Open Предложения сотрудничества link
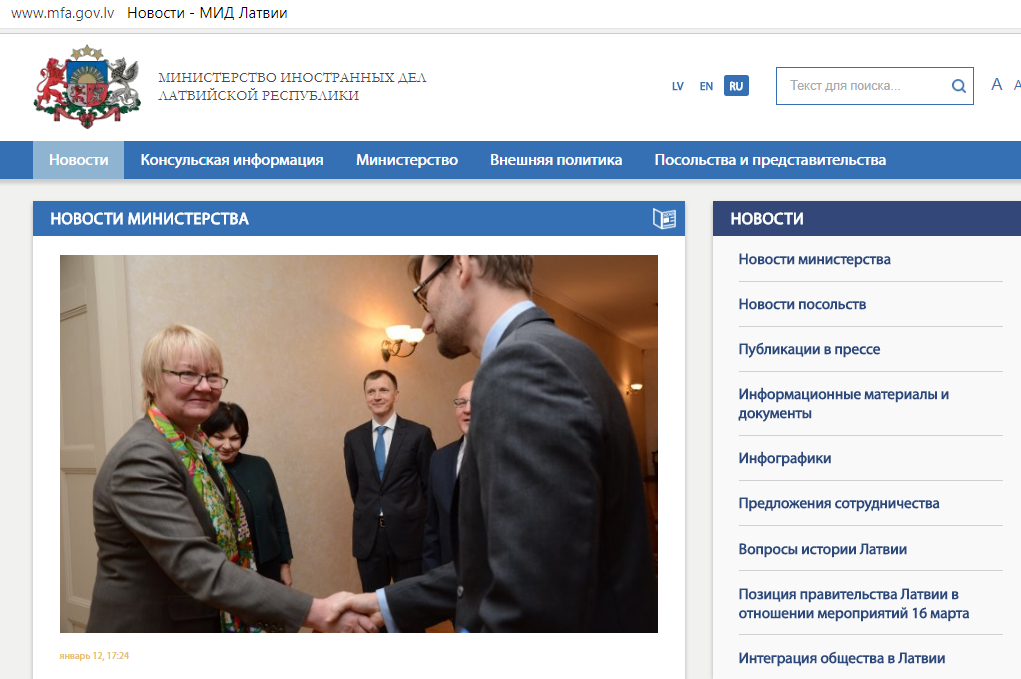 (x=839, y=503)
